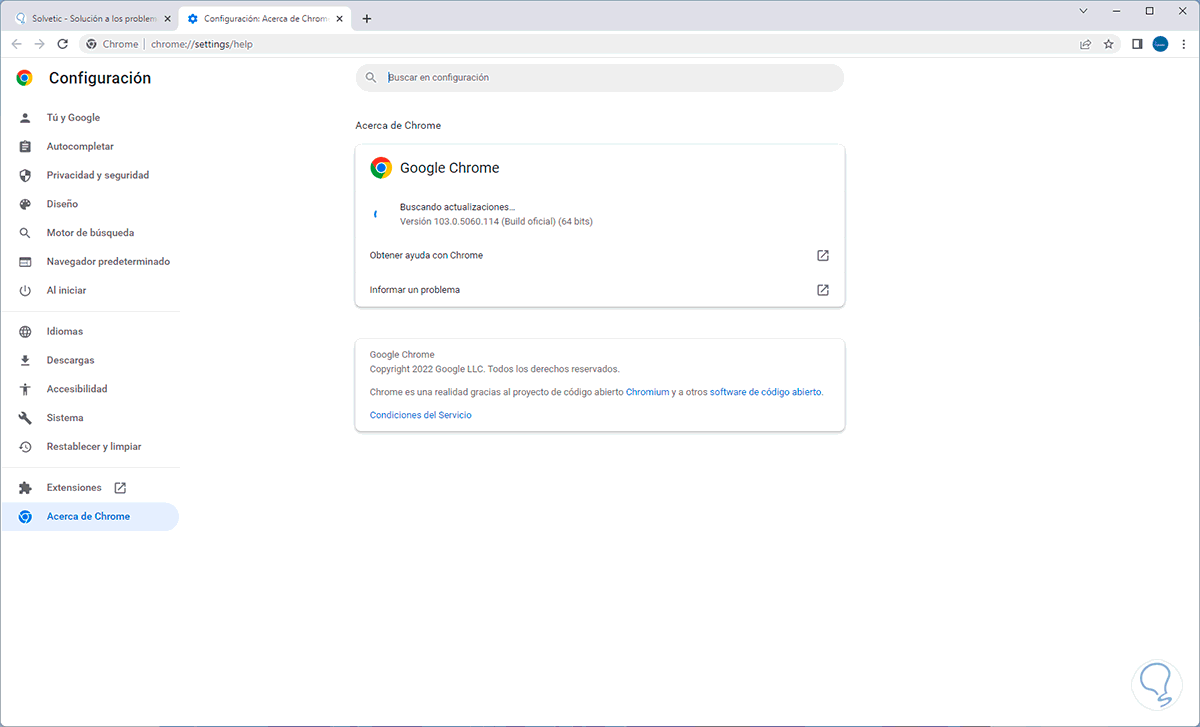
Task: Click the update progress spinner
Action: pyautogui.click(x=378, y=214)
